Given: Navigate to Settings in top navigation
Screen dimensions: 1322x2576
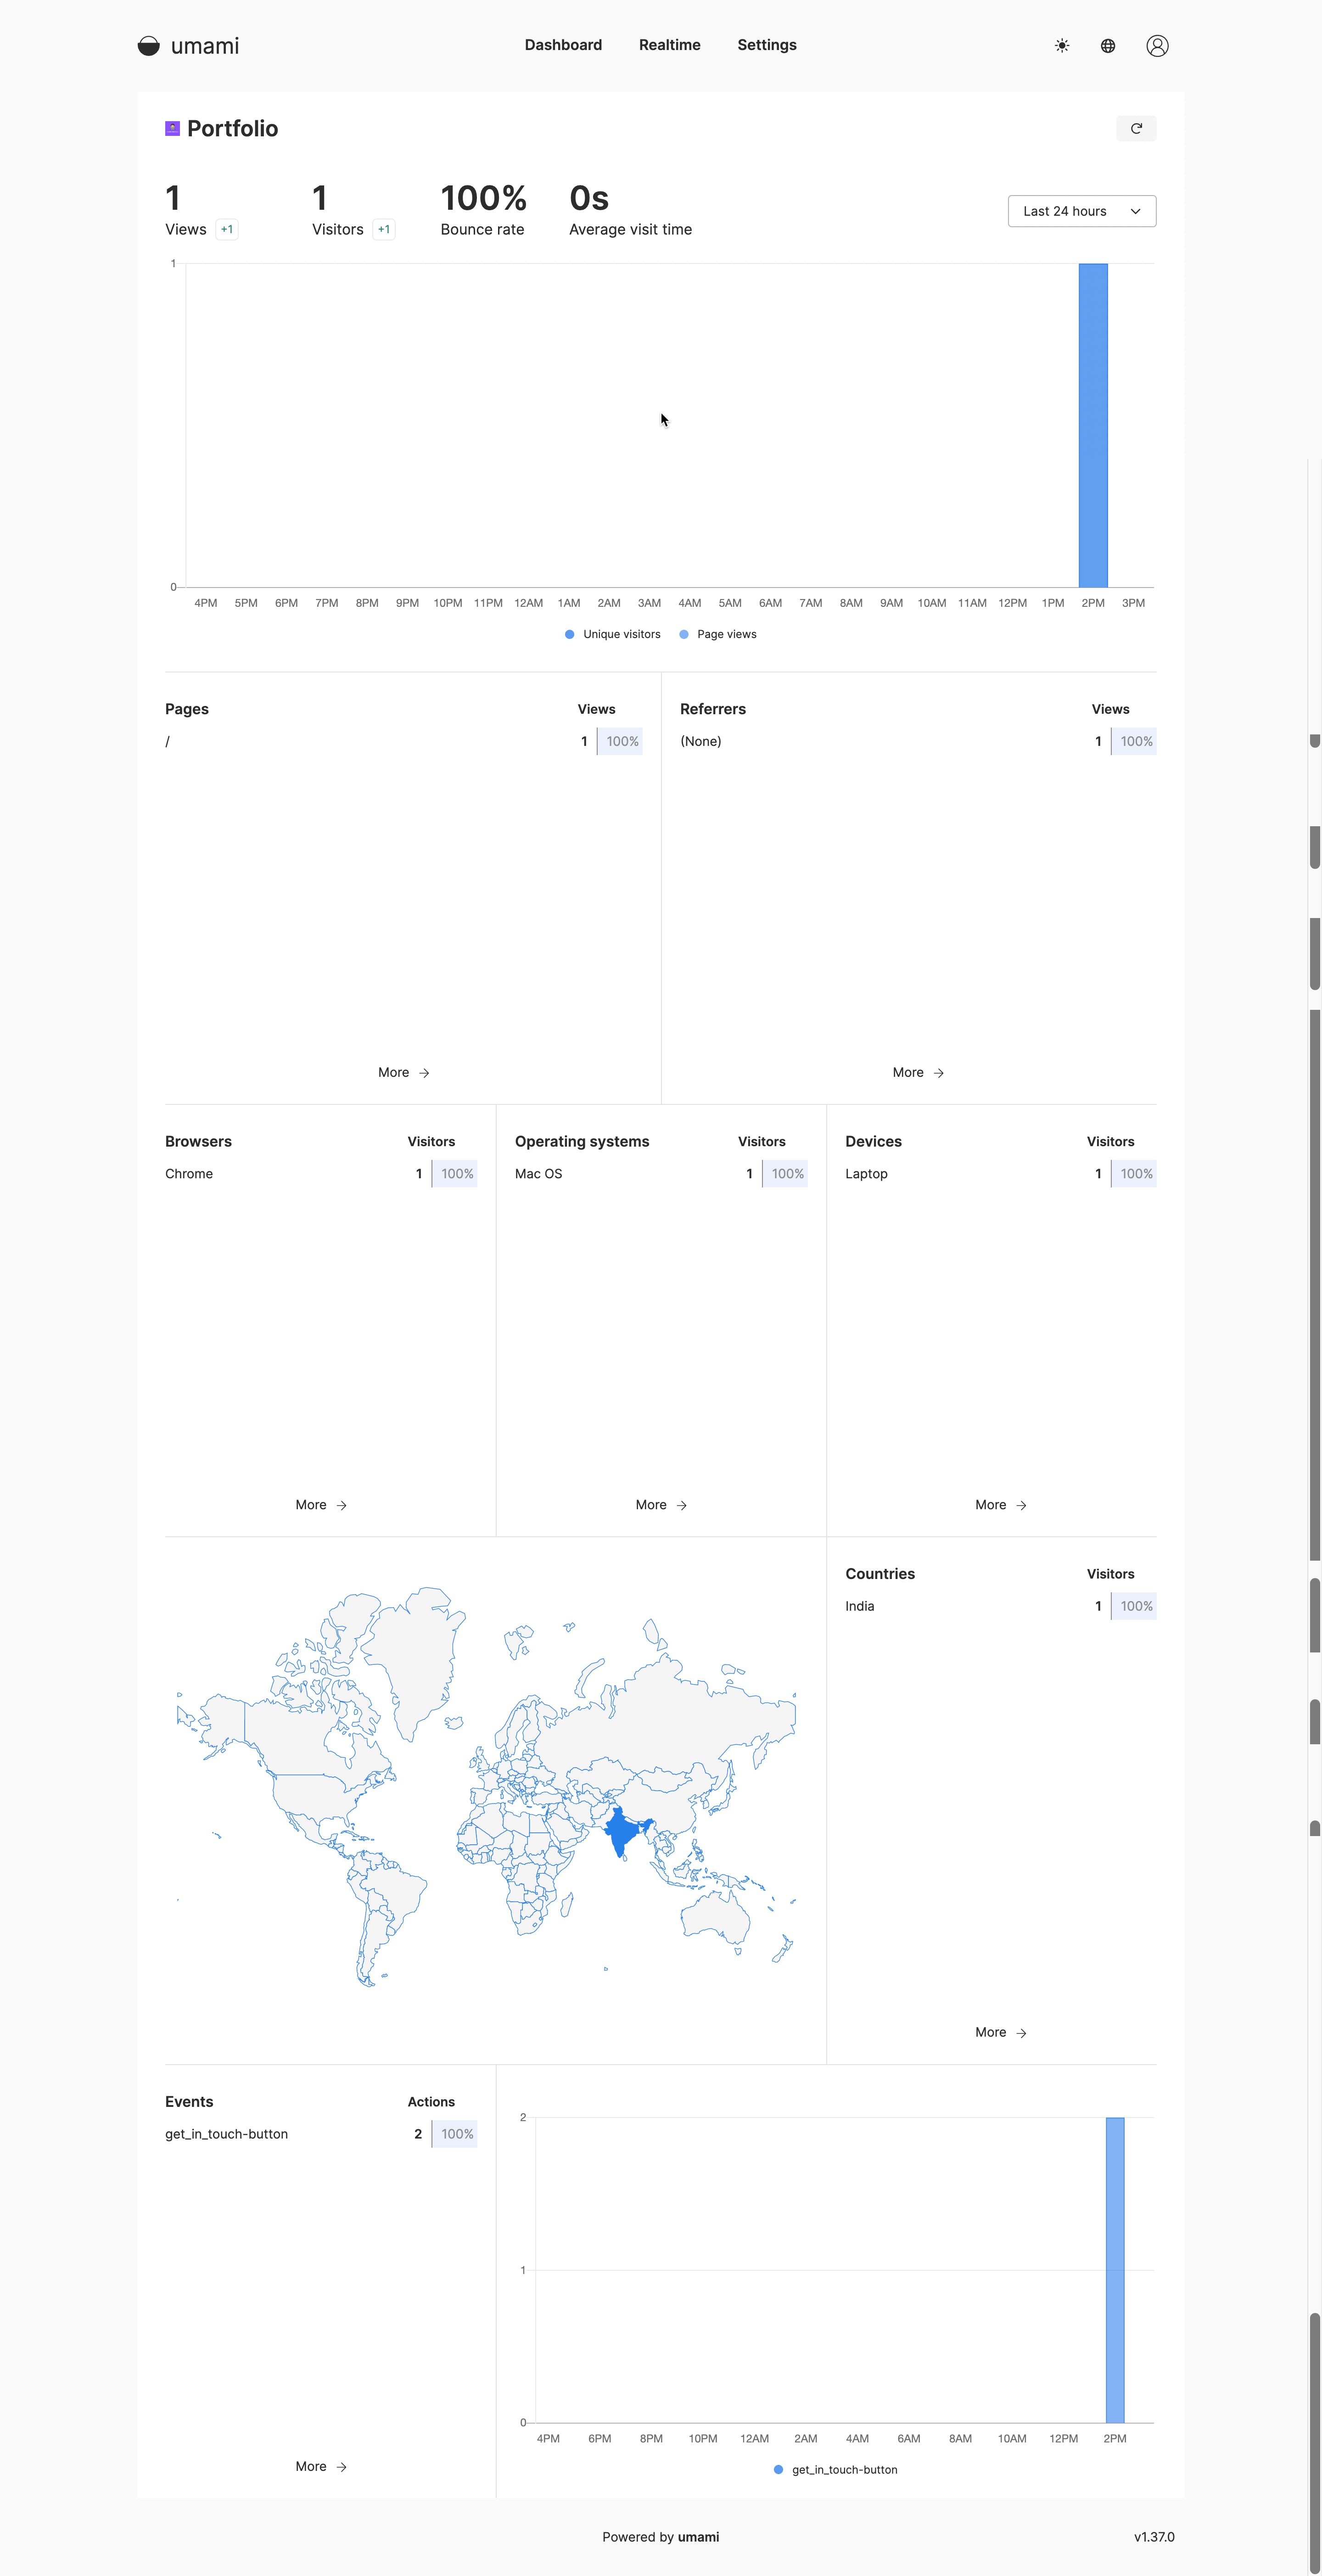Looking at the screenshot, I should (x=766, y=45).
